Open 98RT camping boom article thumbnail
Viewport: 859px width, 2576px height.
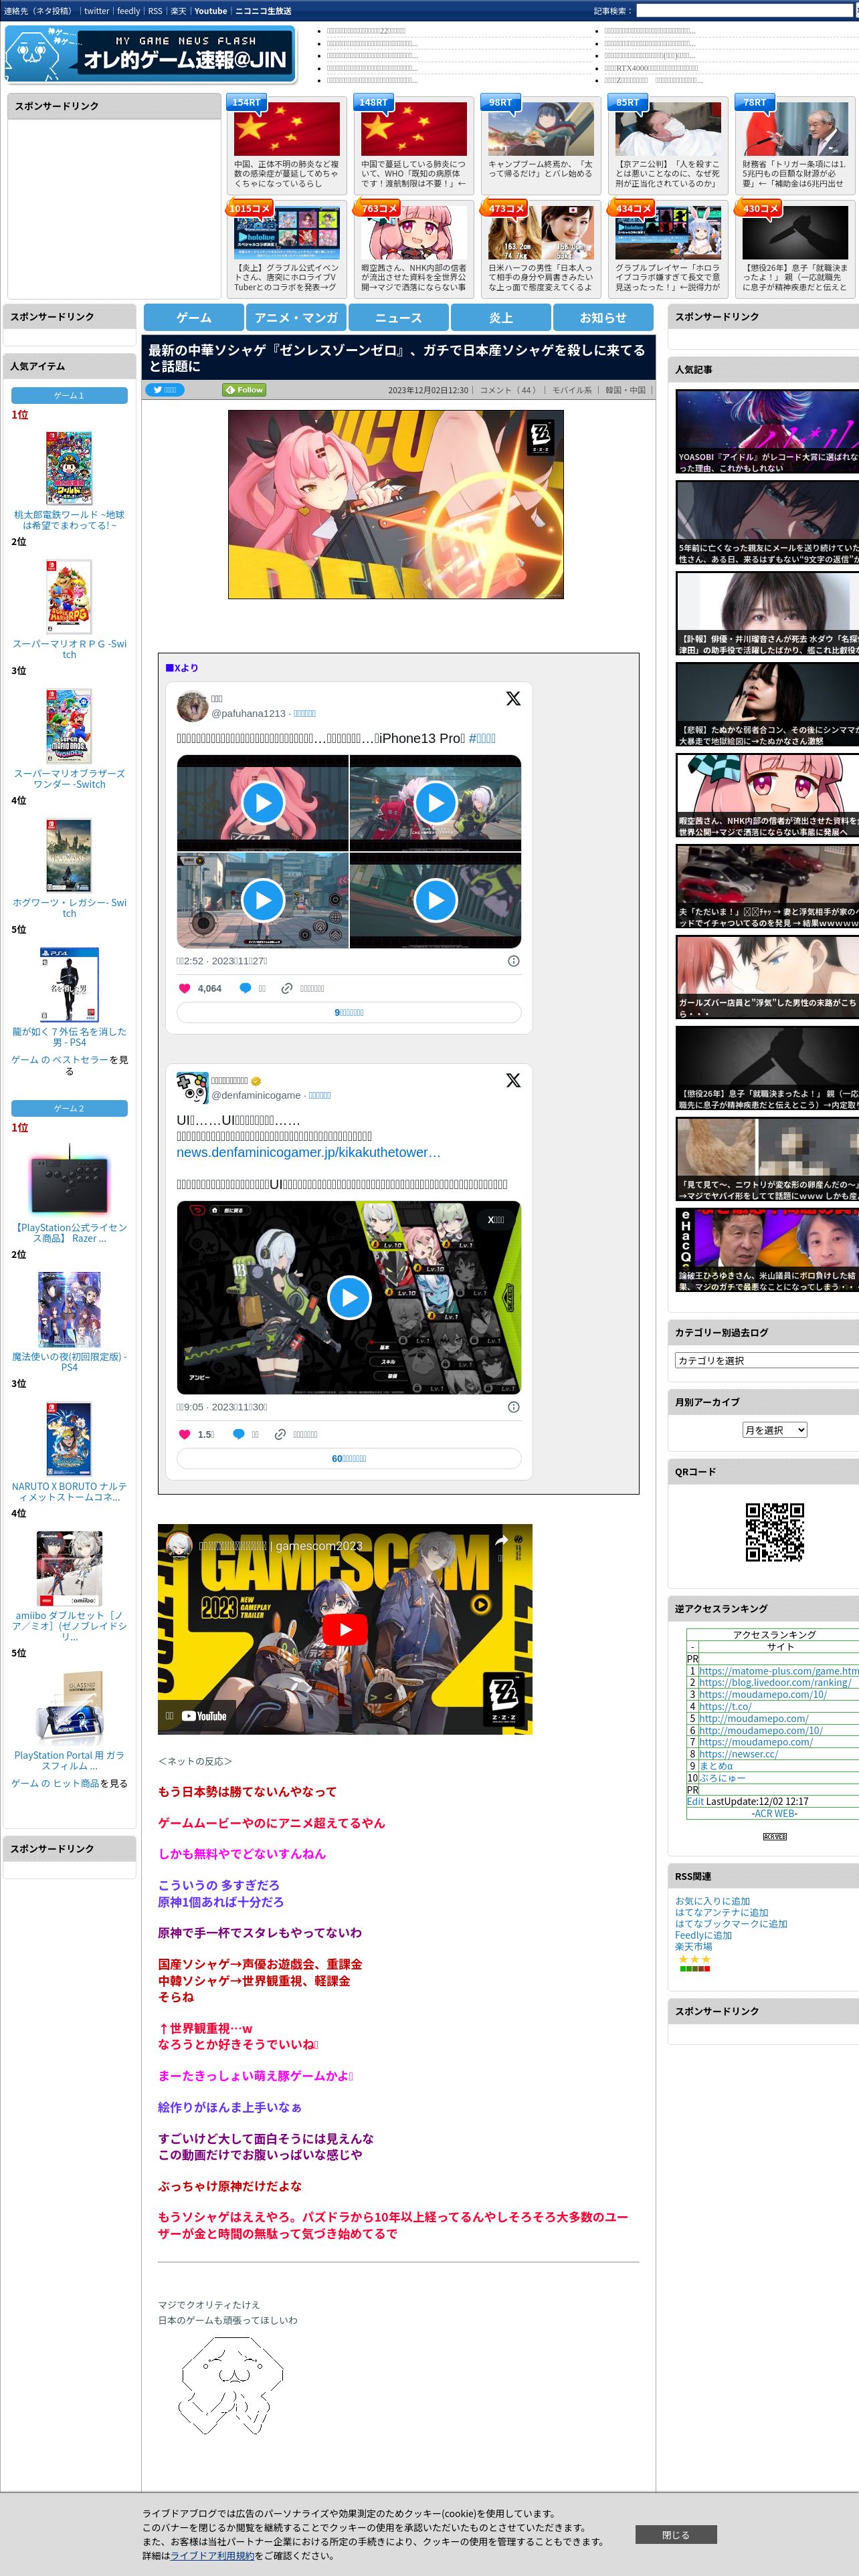541,129
